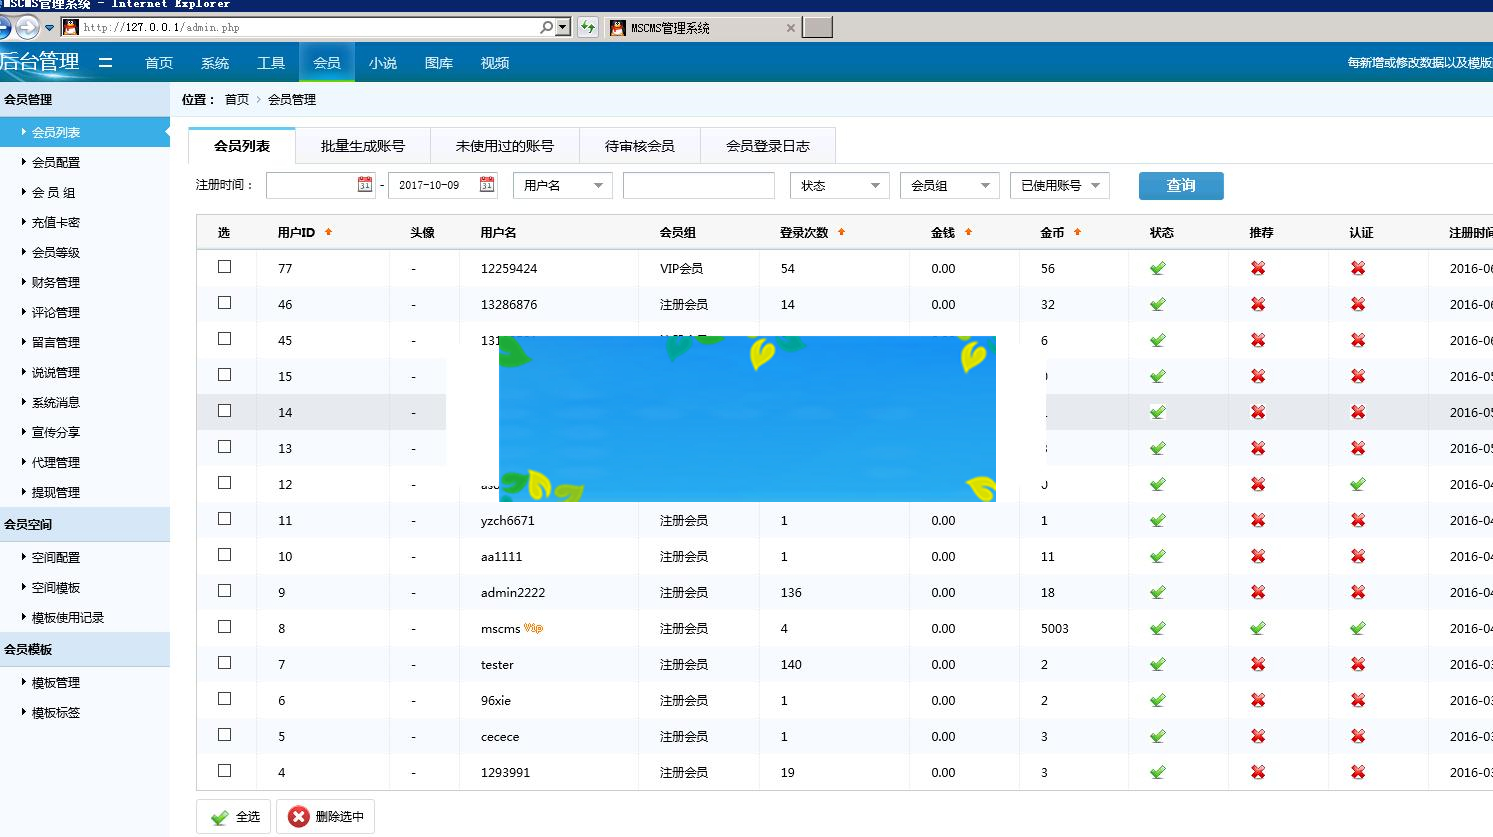Toggle the green 认证 icon for user ID 12
Image resolution: width=1493 pixels, height=837 pixels.
tap(1357, 483)
